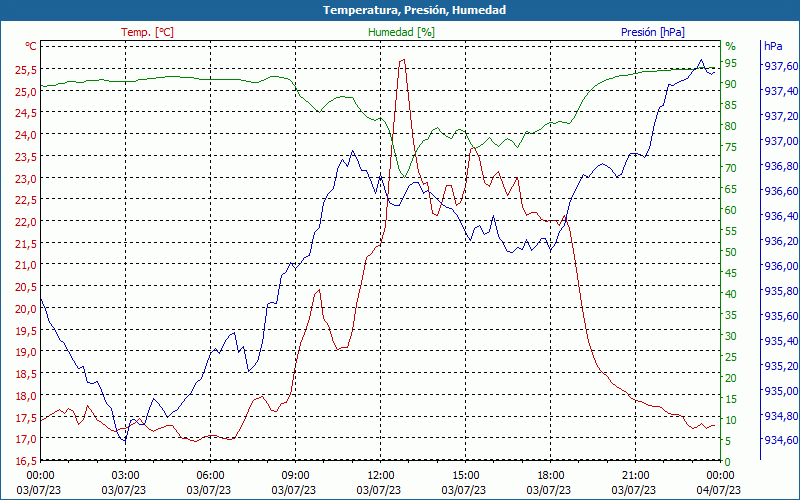Click the '936,40' pressure axis value
The width and height of the screenshot is (800, 500).
tap(781, 216)
